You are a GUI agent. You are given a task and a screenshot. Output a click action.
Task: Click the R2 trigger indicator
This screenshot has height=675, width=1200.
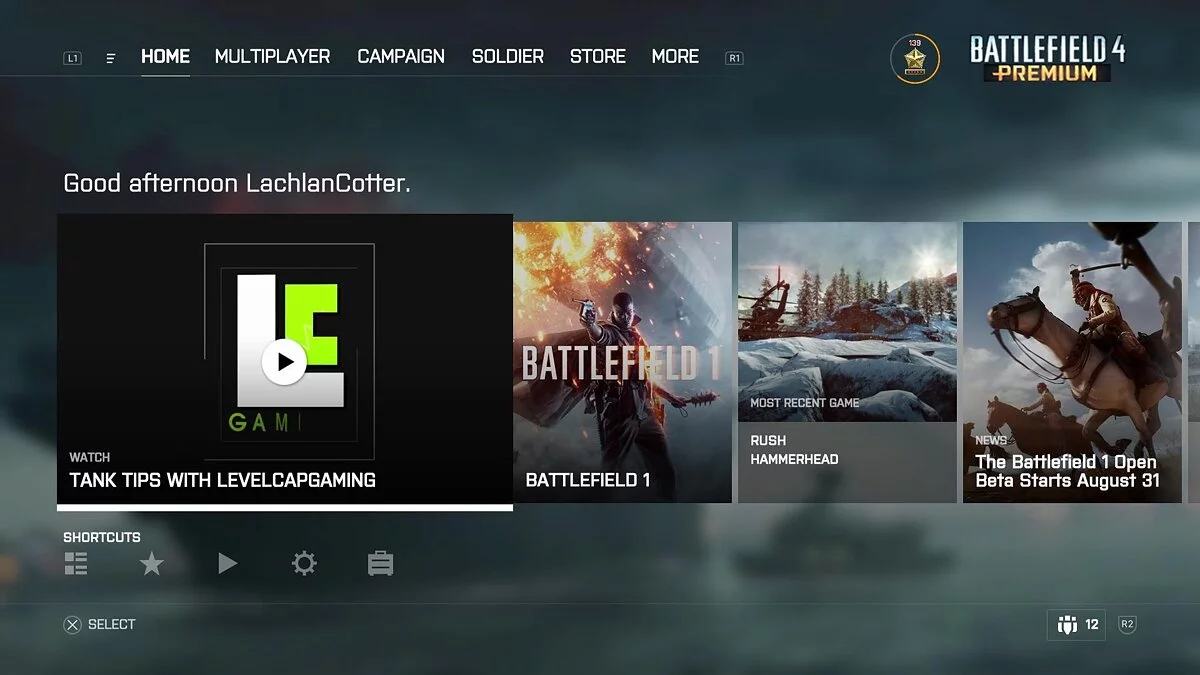pyautogui.click(x=1127, y=625)
